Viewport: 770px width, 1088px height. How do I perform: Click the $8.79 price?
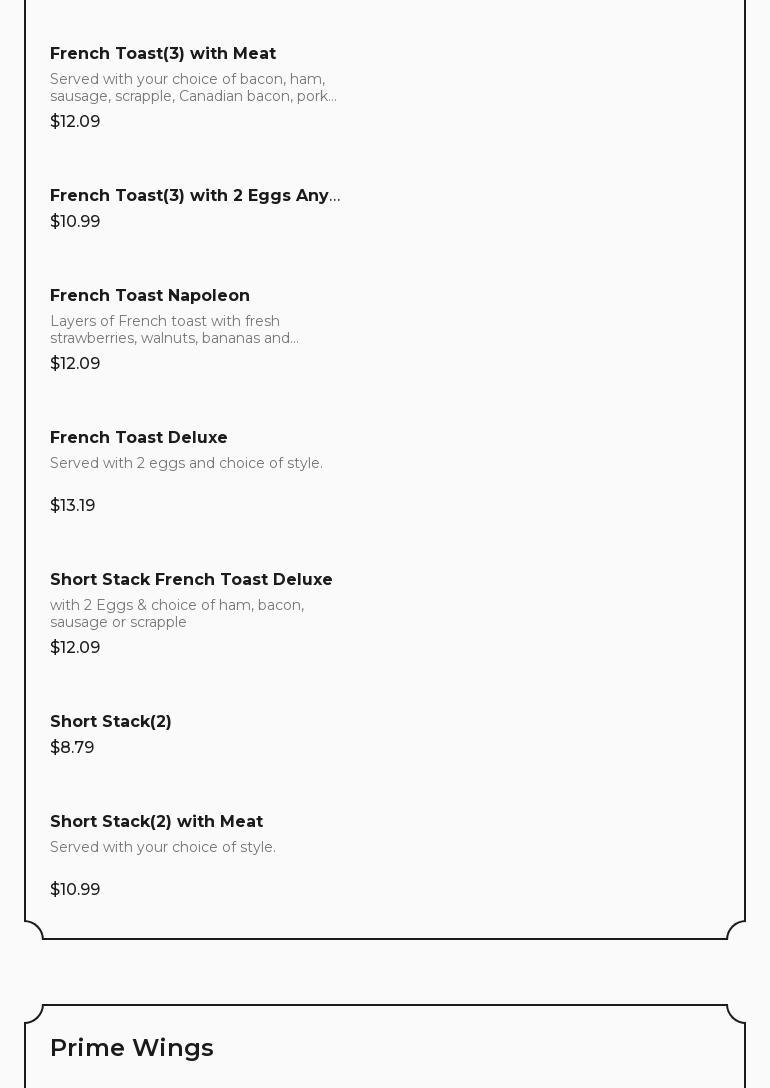72,748
